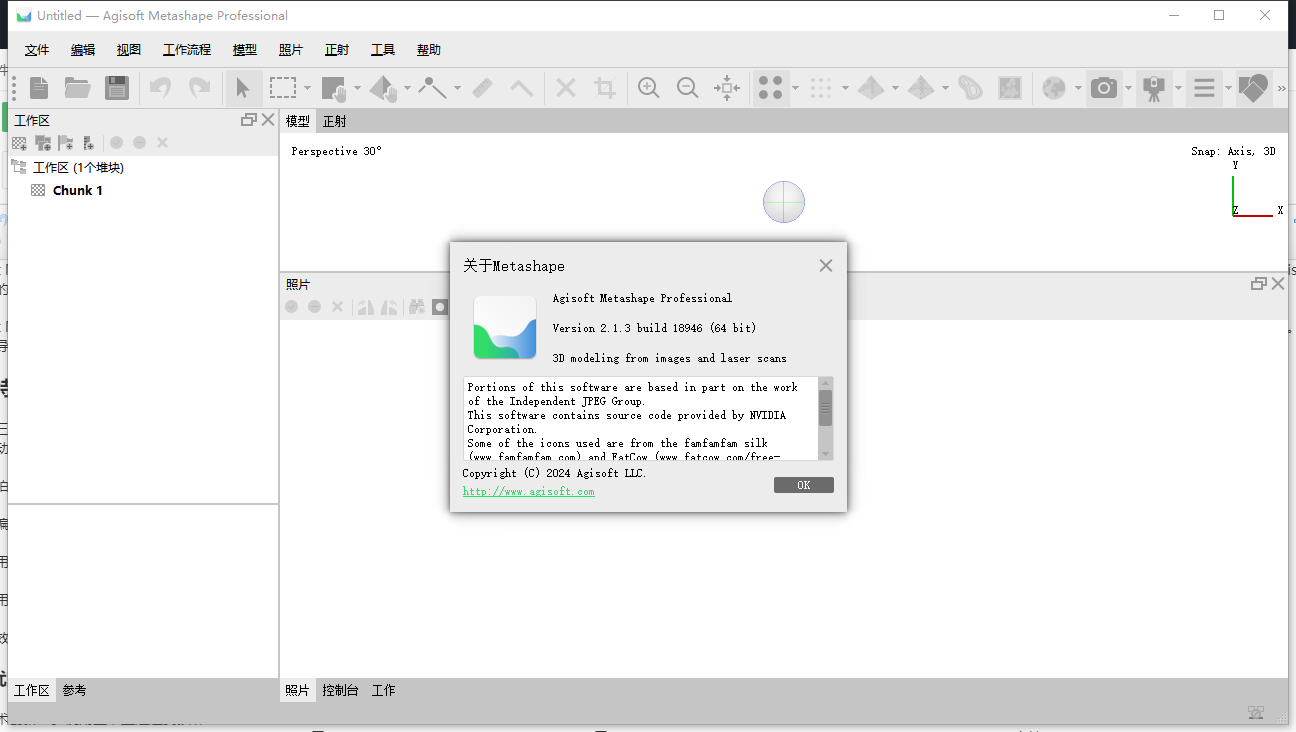Switch to the 控制台 tab
The height and width of the screenshot is (732, 1296).
(x=340, y=690)
